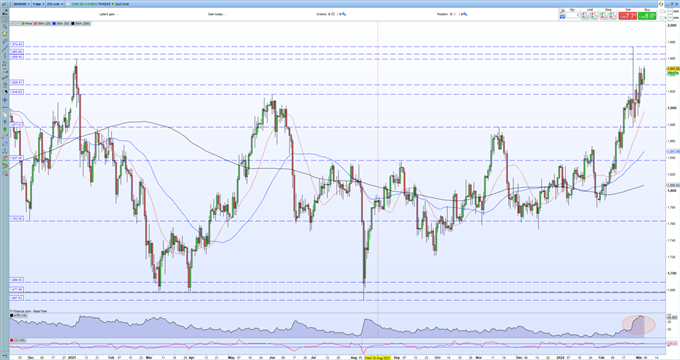
Task: Toggle the green check on indicator legend
Action: [x=17, y=23]
